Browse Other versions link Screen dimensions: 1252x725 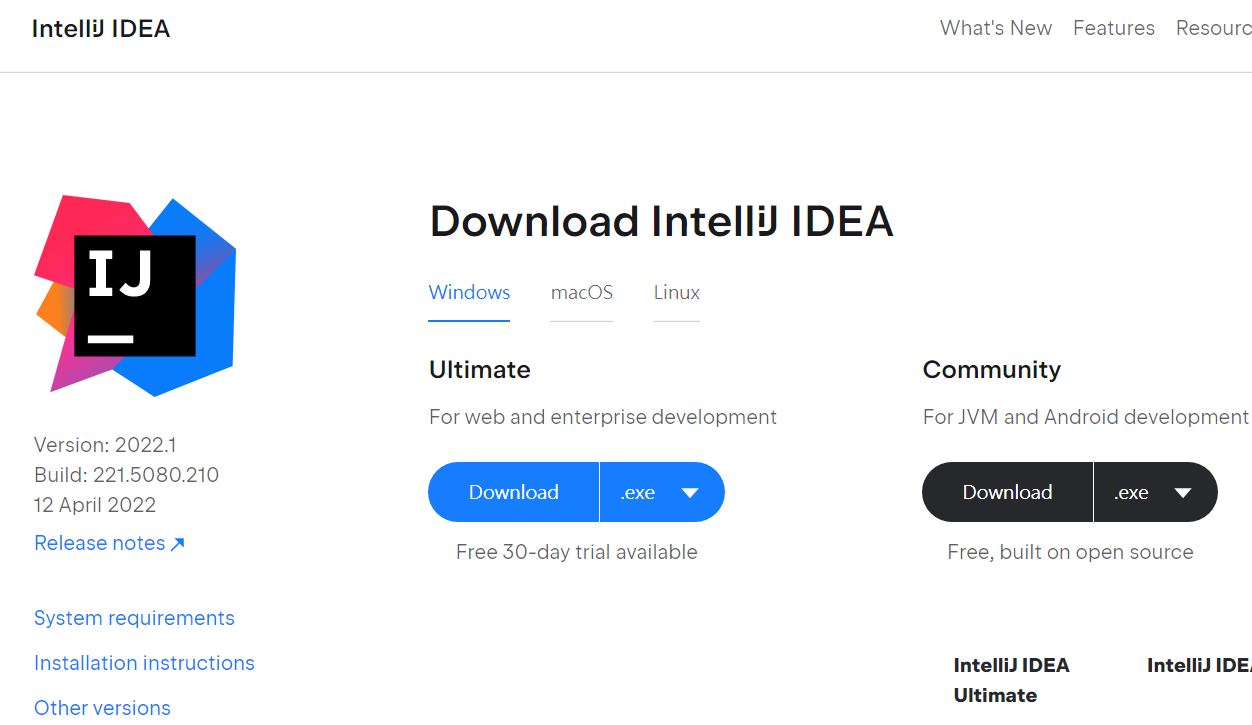tap(102, 708)
